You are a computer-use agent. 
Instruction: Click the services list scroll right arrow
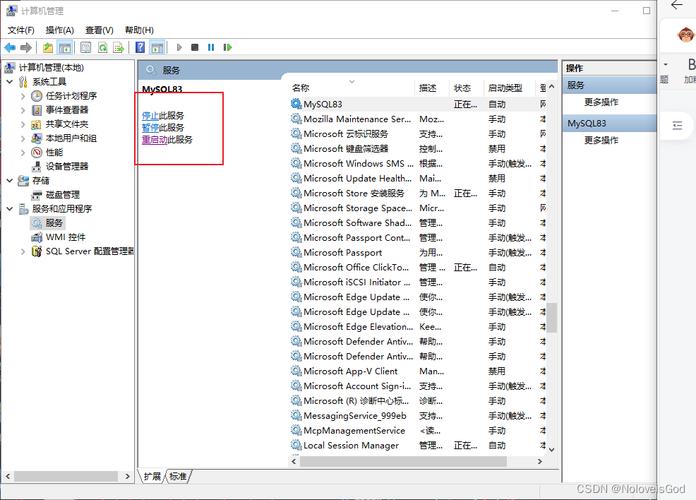[540, 461]
